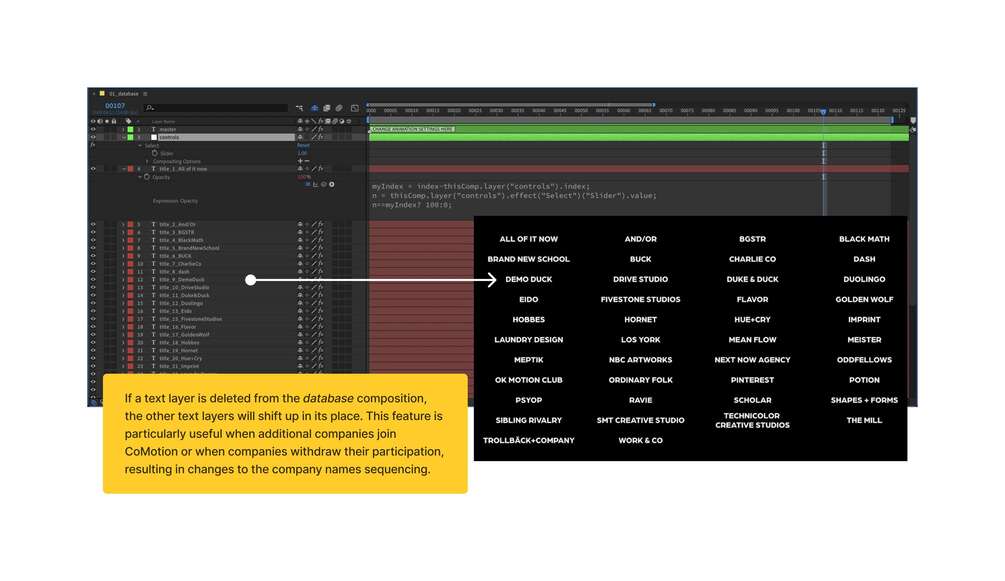The width and height of the screenshot is (1005, 581).
Task: Collapse the Select effect group
Action: coord(140,146)
